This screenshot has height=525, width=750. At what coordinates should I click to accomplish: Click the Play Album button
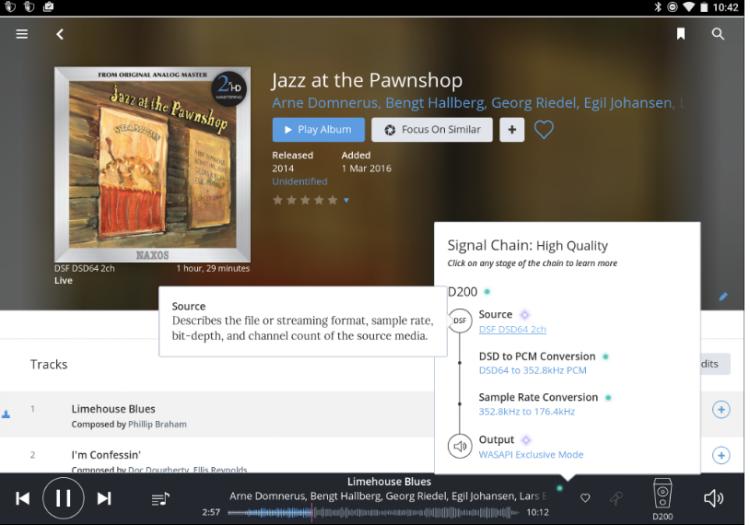coord(319,130)
